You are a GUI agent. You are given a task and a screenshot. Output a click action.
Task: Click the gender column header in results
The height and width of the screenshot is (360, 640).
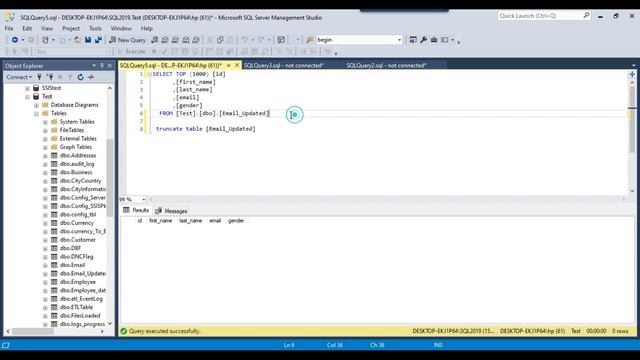[236, 221]
